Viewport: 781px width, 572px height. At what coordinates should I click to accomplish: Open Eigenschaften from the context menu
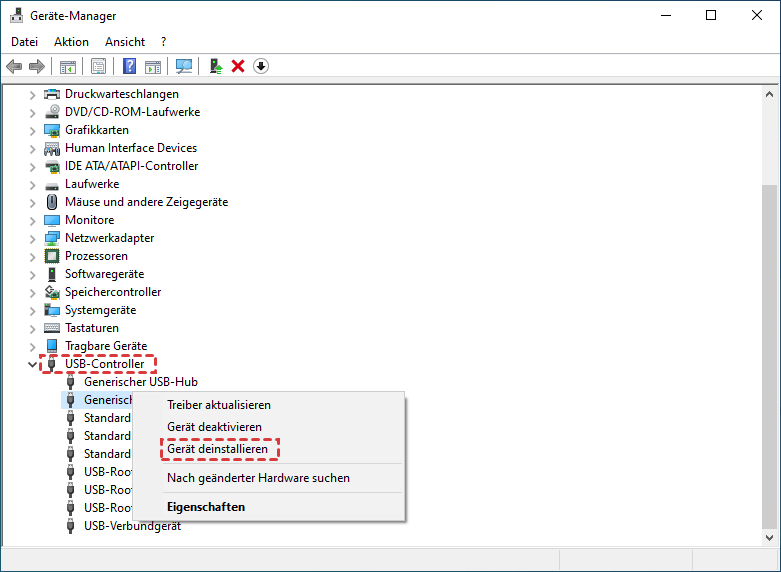pos(269,507)
